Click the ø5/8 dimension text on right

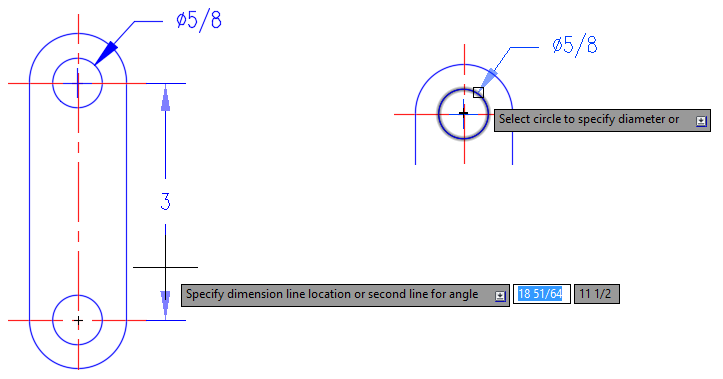575,45
